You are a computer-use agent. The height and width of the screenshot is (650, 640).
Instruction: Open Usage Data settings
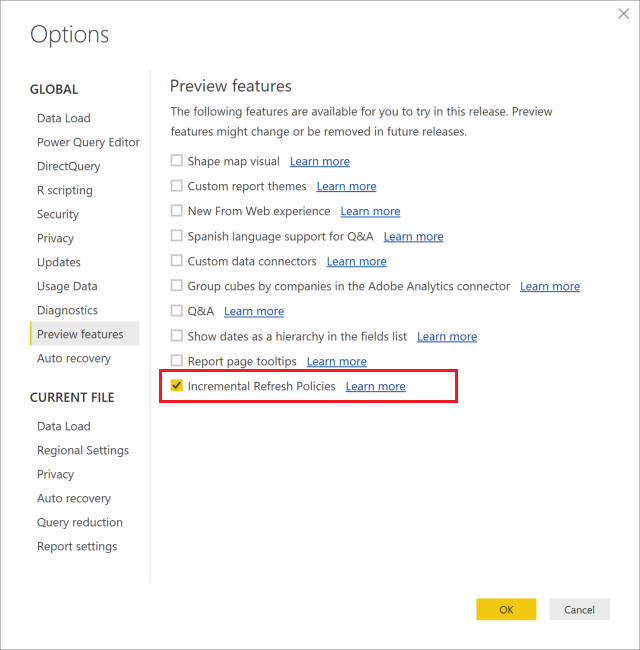(x=67, y=286)
